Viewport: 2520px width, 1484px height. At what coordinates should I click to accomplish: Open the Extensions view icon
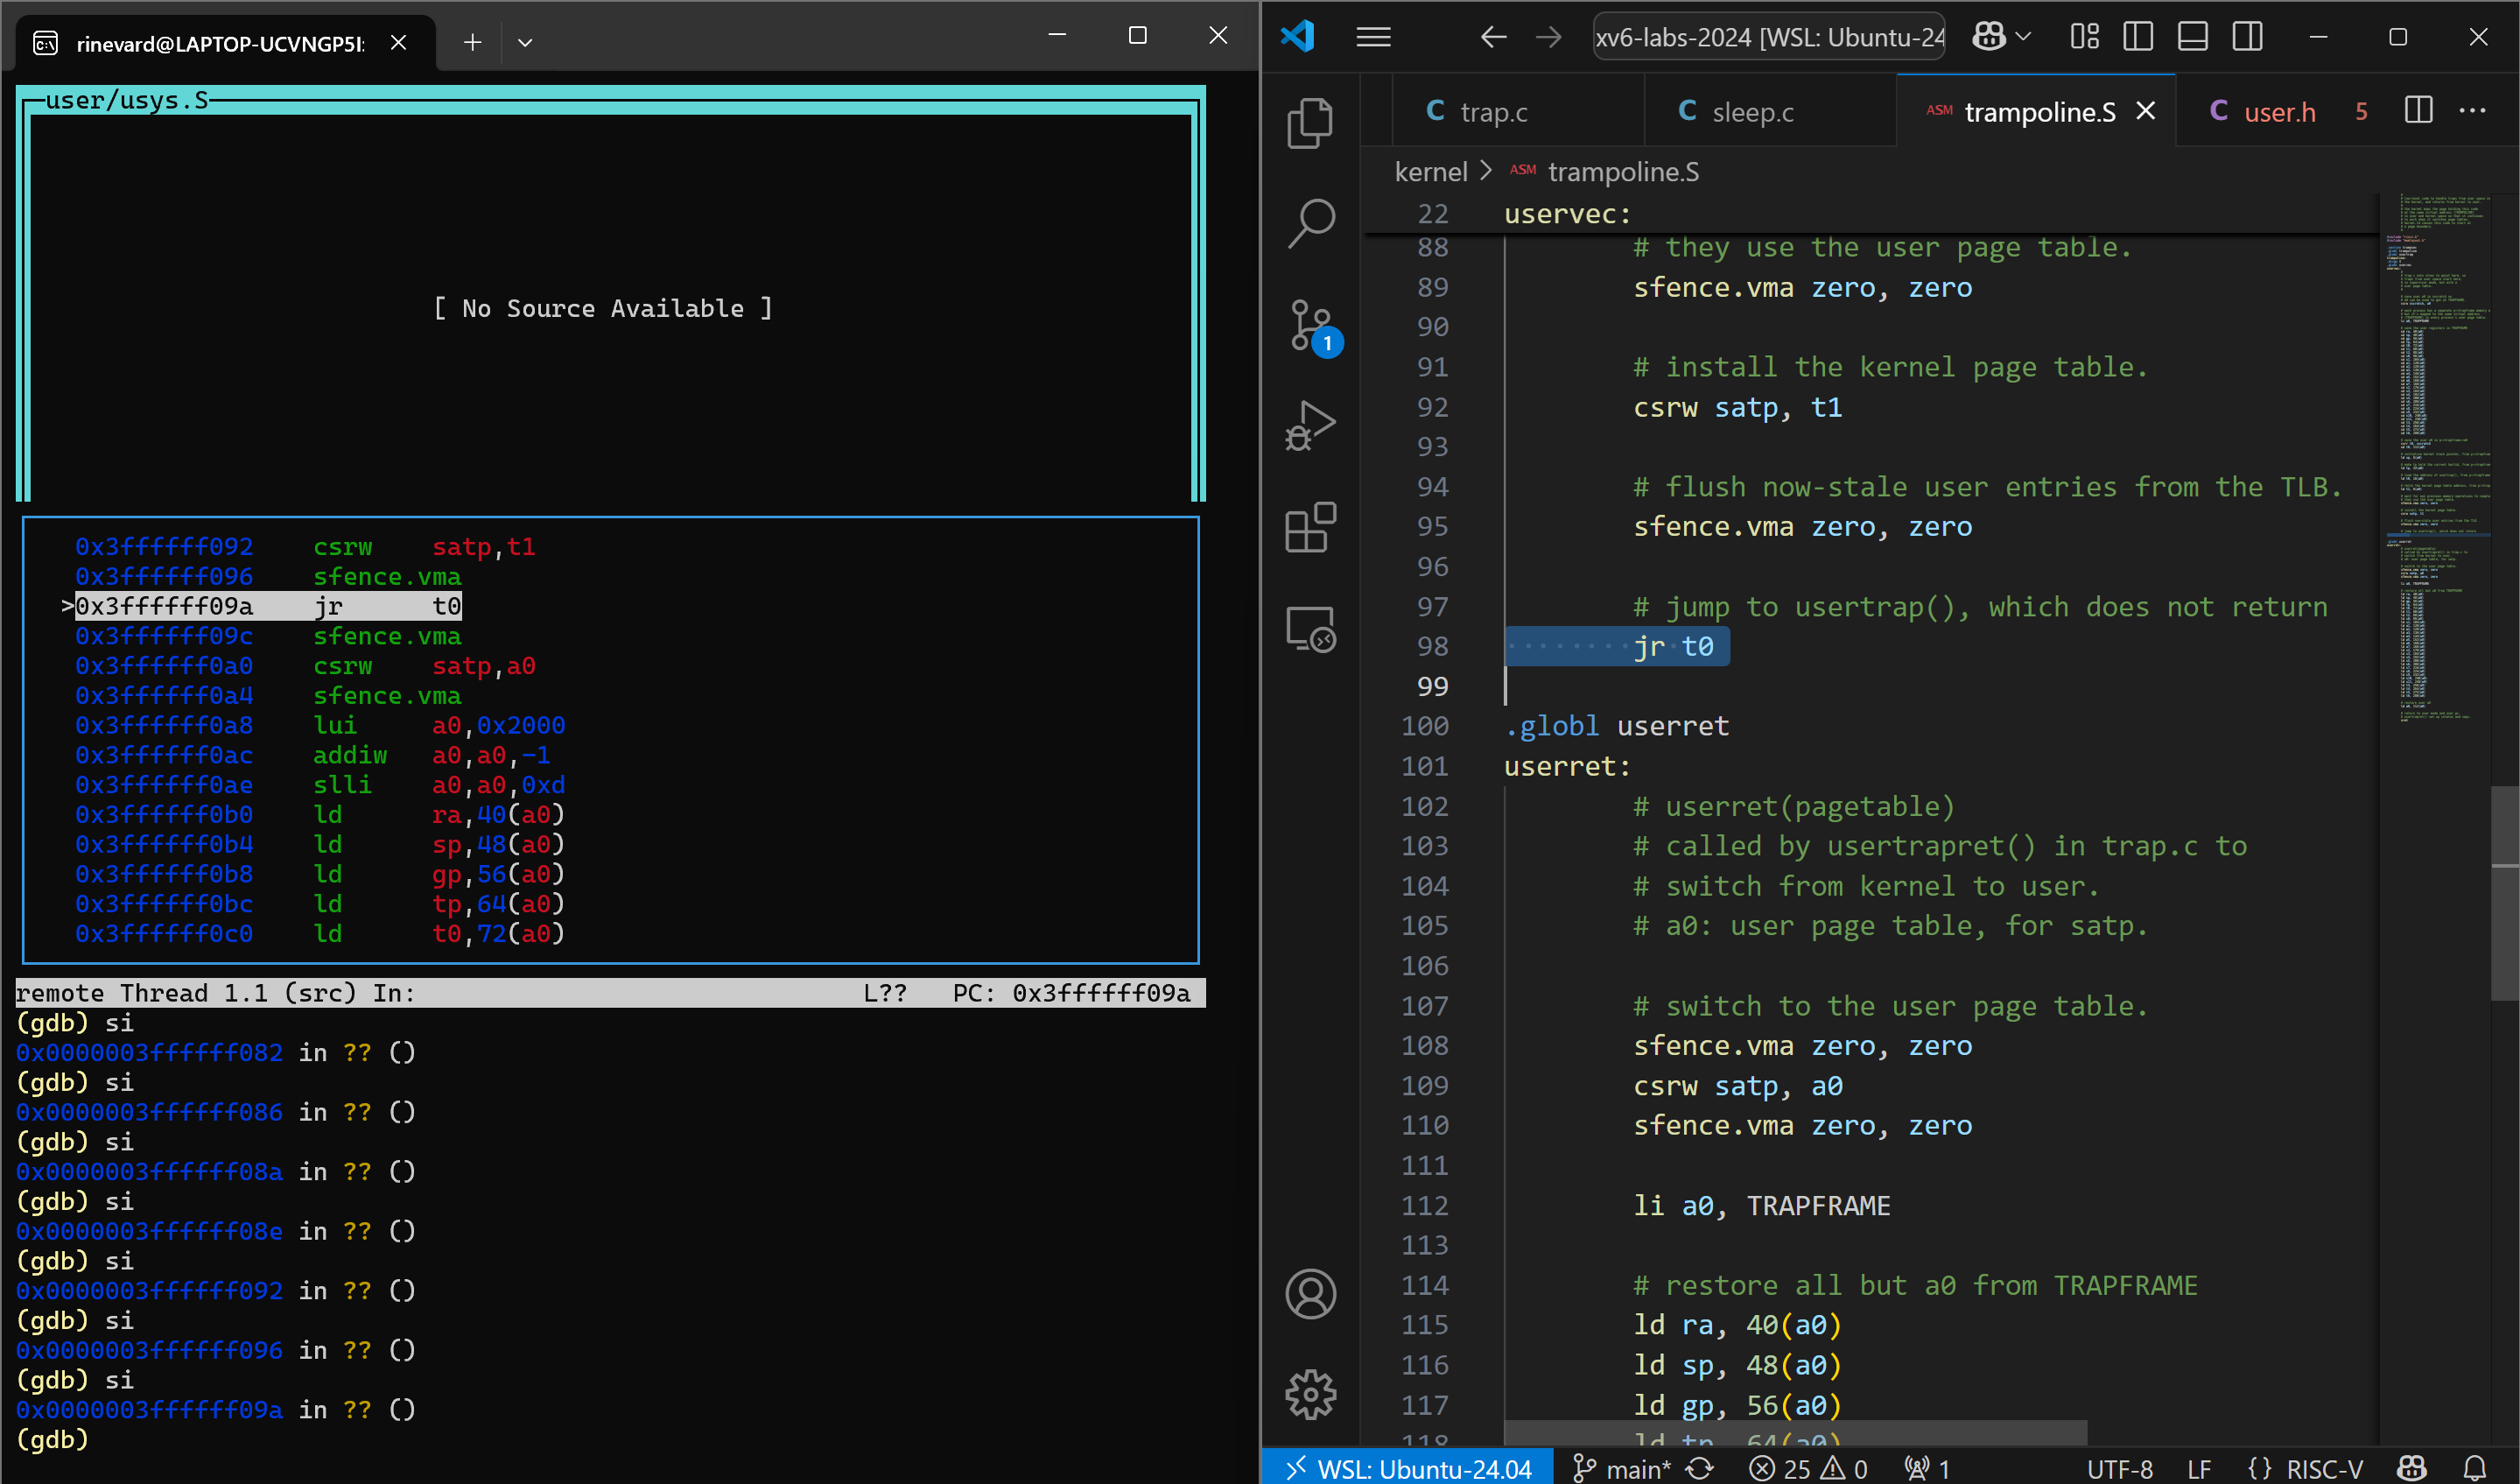coord(1310,527)
